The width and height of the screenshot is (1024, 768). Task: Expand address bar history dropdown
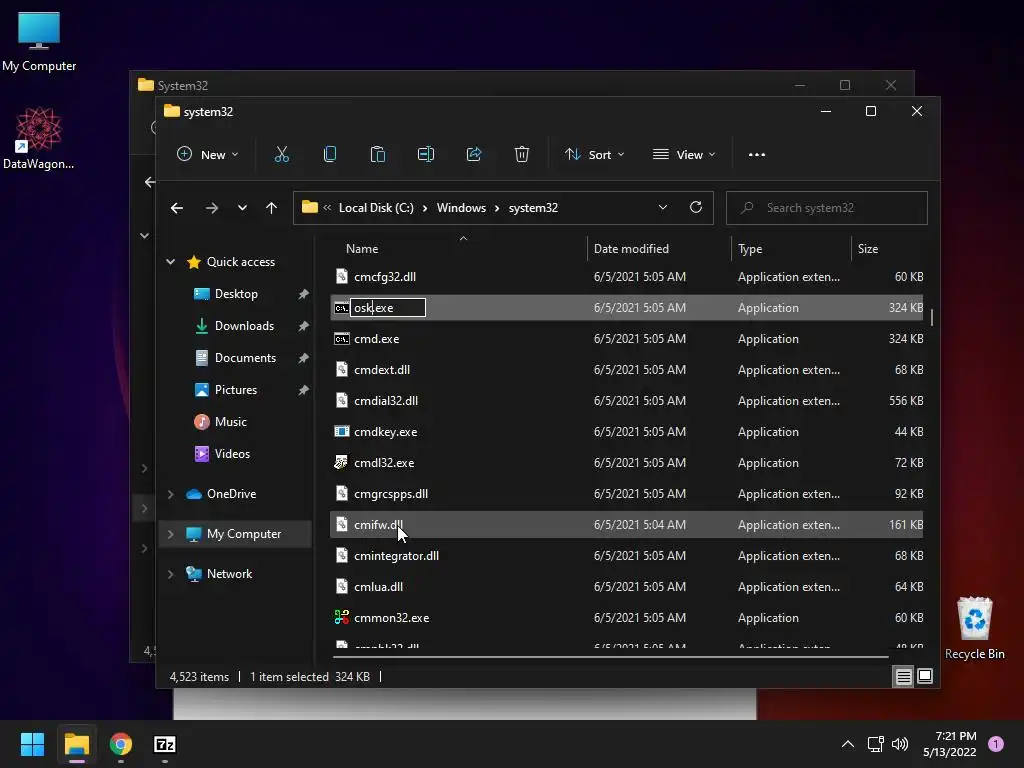pyautogui.click(x=662, y=208)
